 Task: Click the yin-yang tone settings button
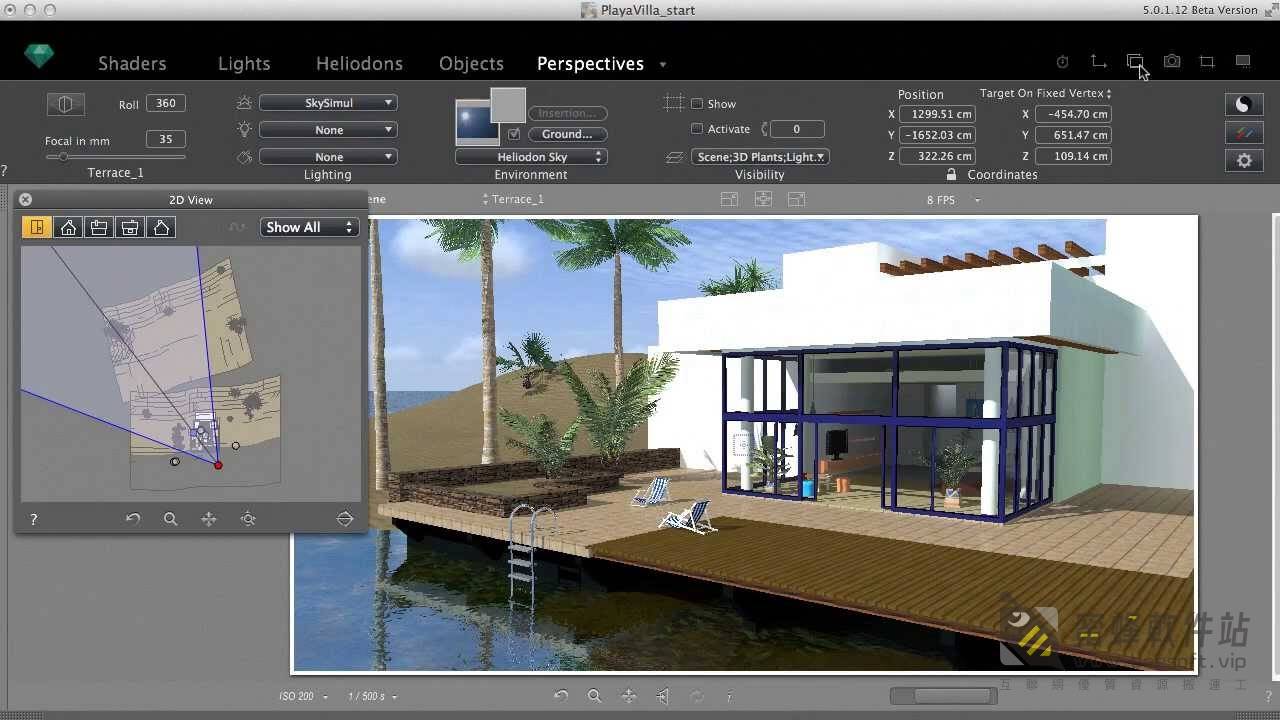pyautogui.click(x=1244, y=105)
